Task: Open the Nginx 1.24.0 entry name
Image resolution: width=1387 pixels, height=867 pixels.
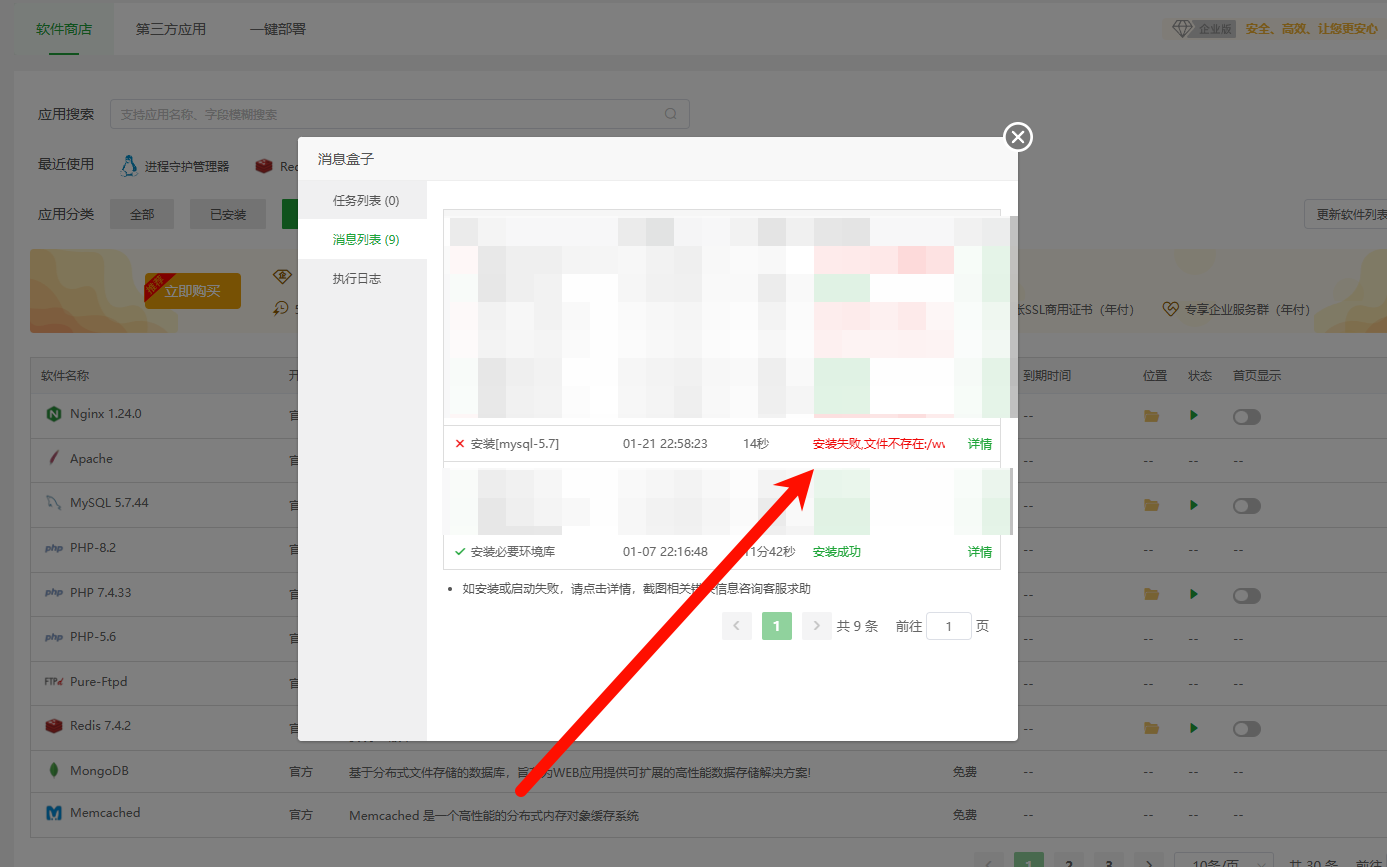Action: [x=106, y=414]
